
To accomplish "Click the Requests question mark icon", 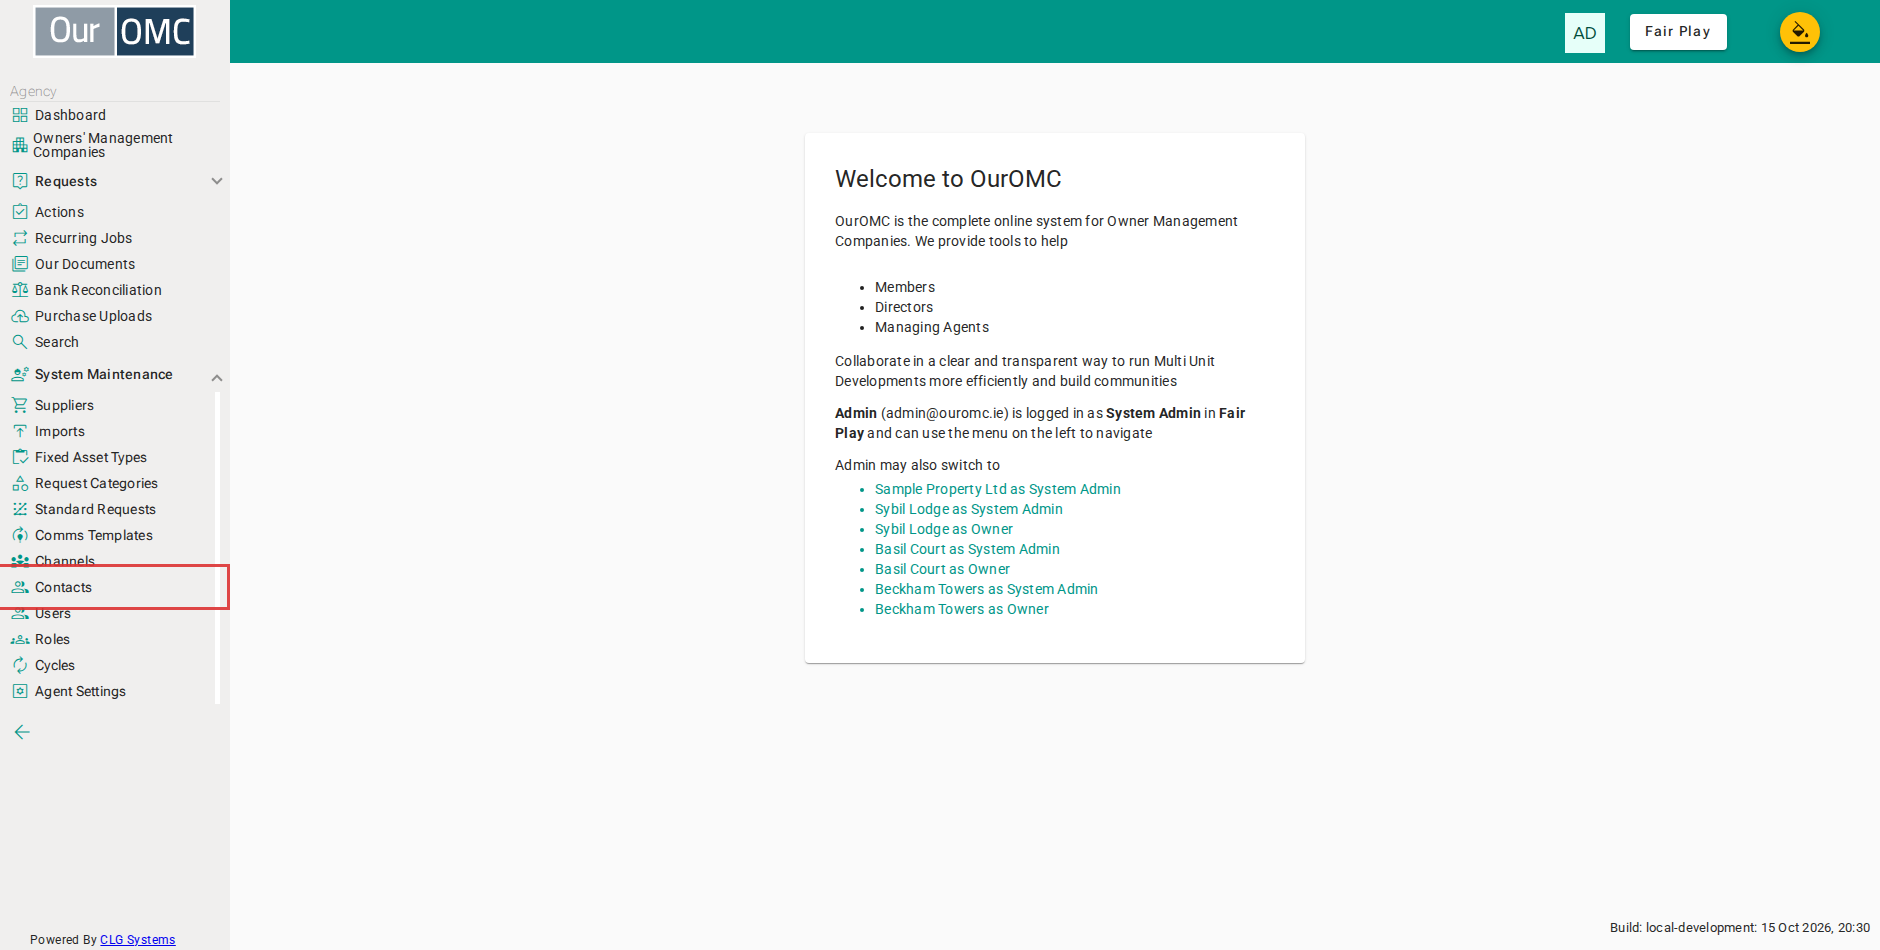I will click(20, 181).
